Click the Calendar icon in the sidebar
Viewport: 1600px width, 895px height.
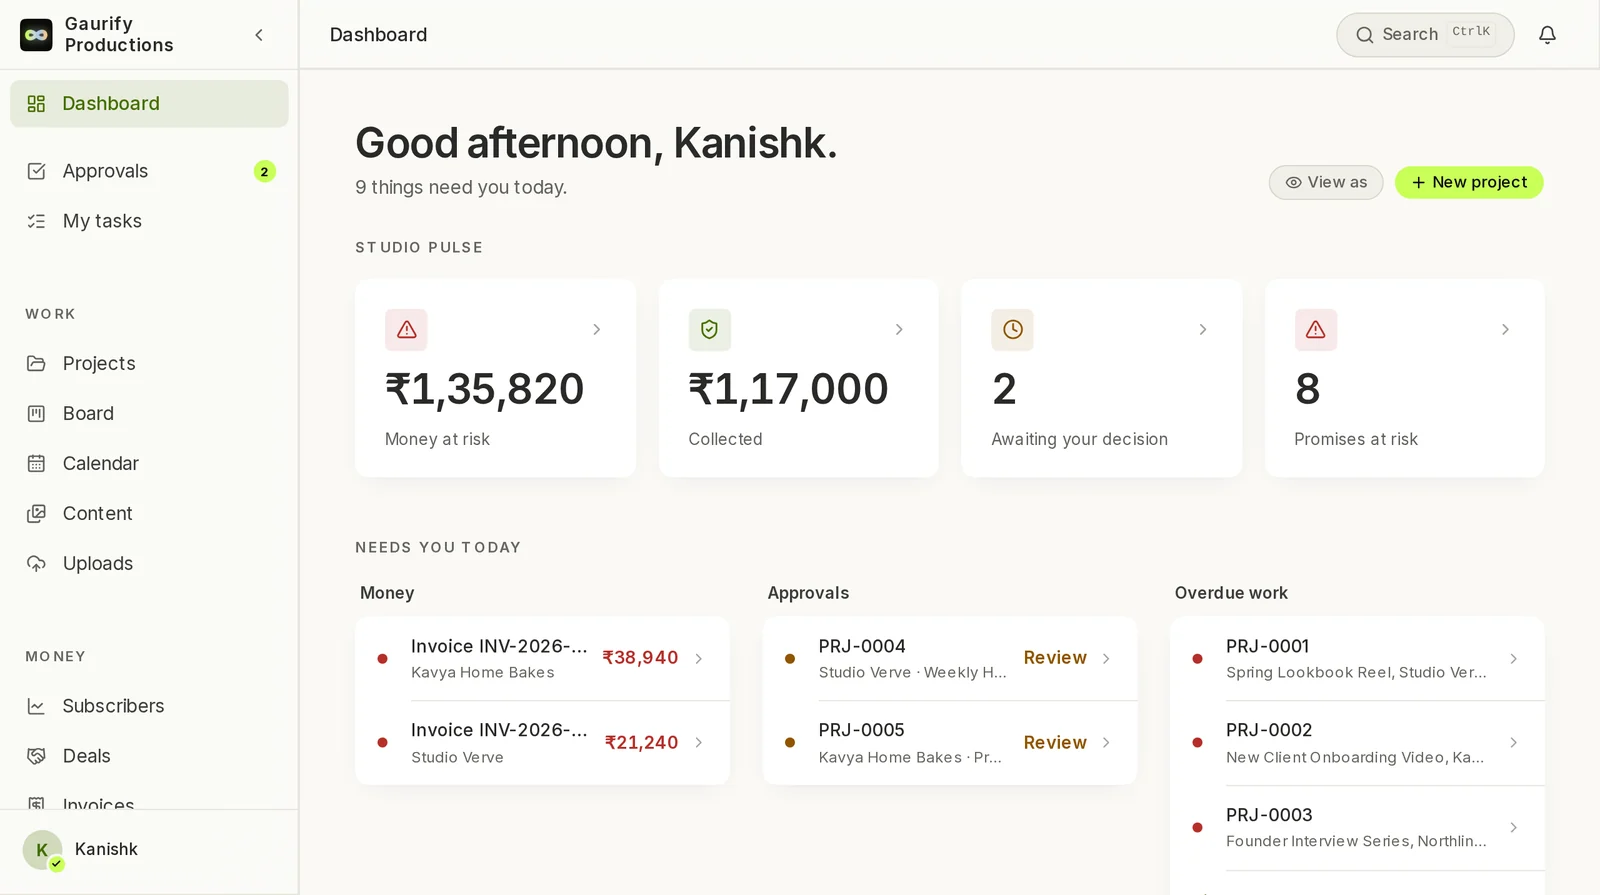(x=36, y=463)
